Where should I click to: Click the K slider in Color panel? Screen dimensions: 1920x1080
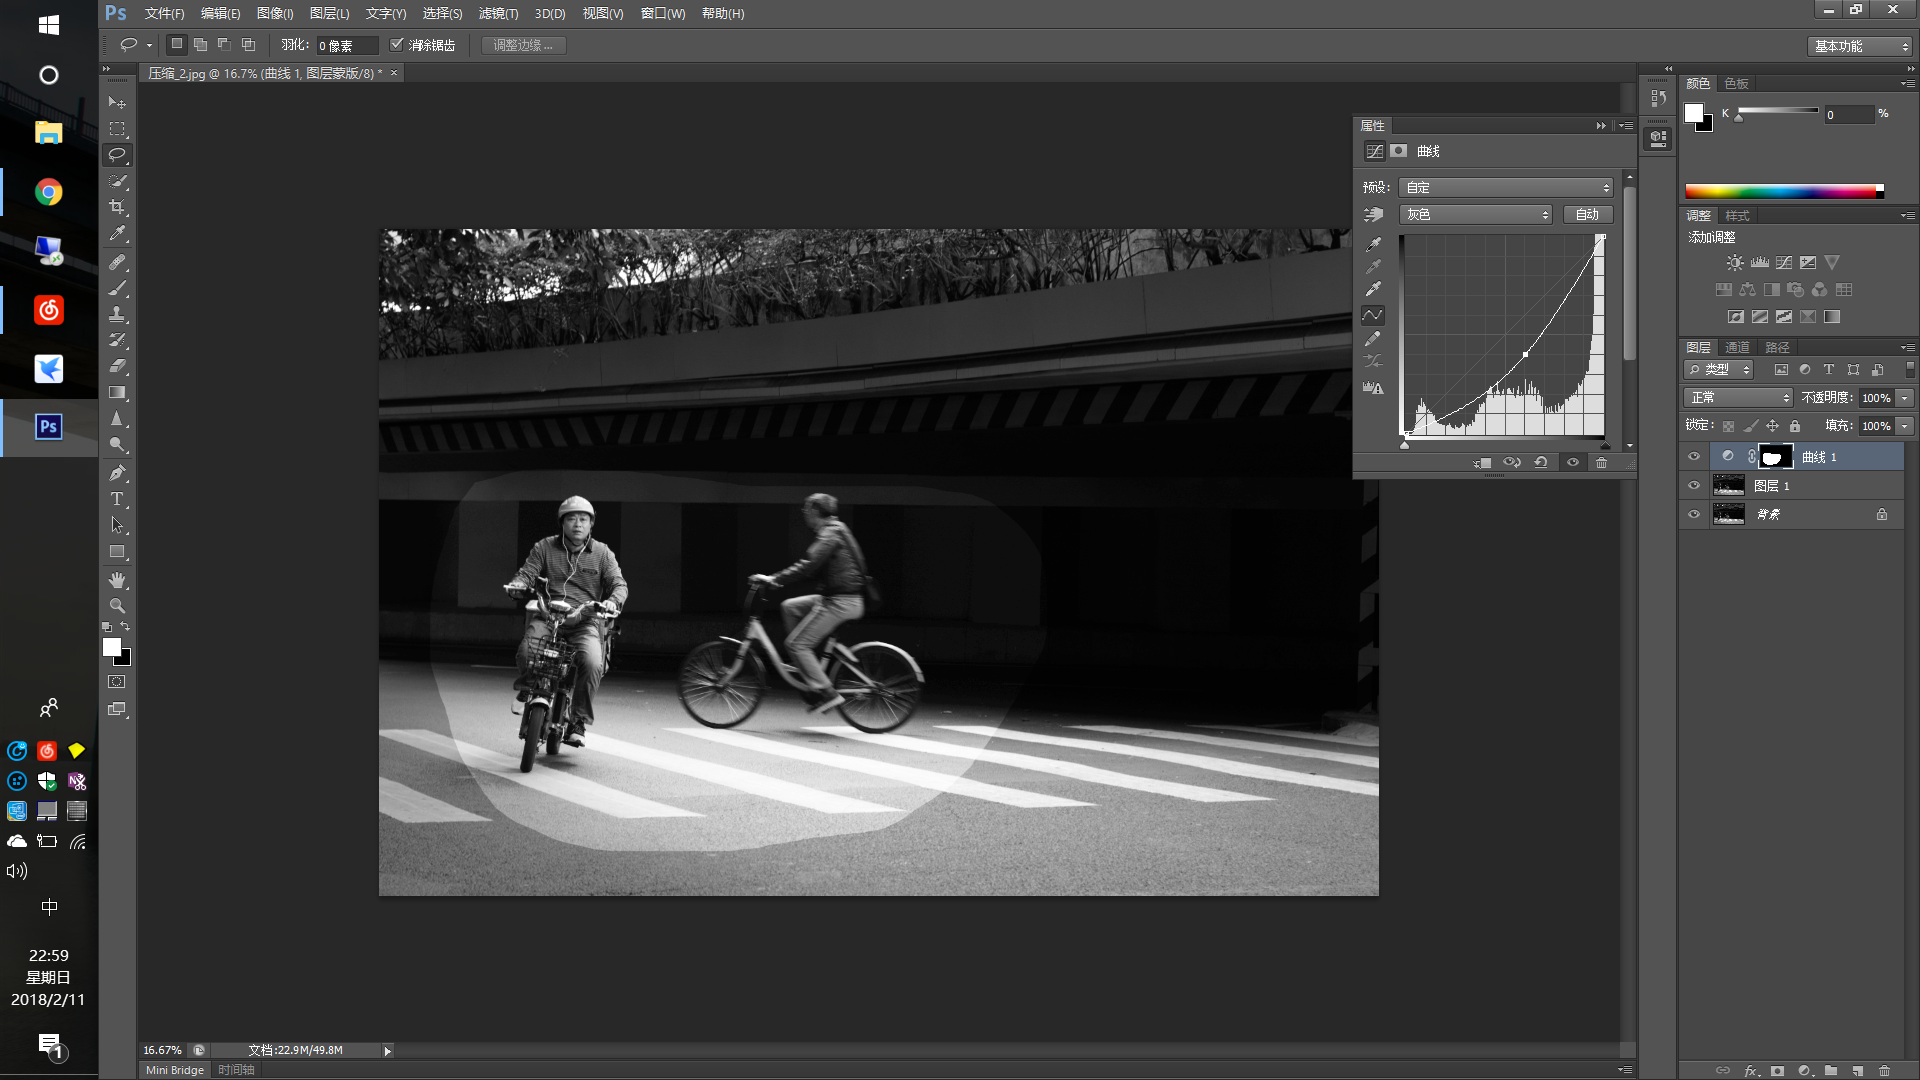pyautogui.click(x=1778, y=111)
